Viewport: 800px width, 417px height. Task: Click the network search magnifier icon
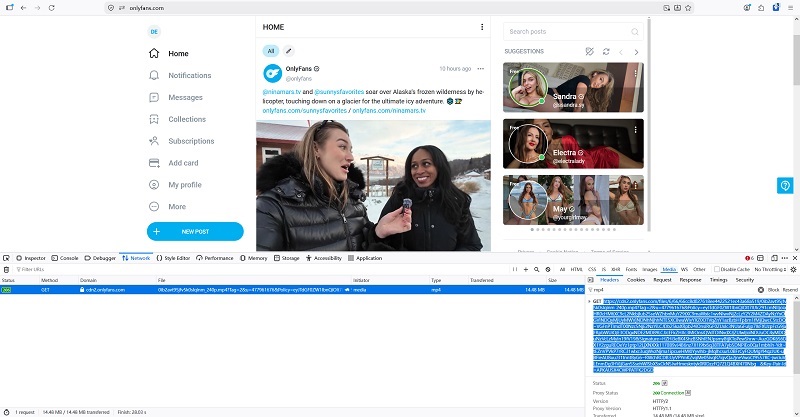(537, 269)
